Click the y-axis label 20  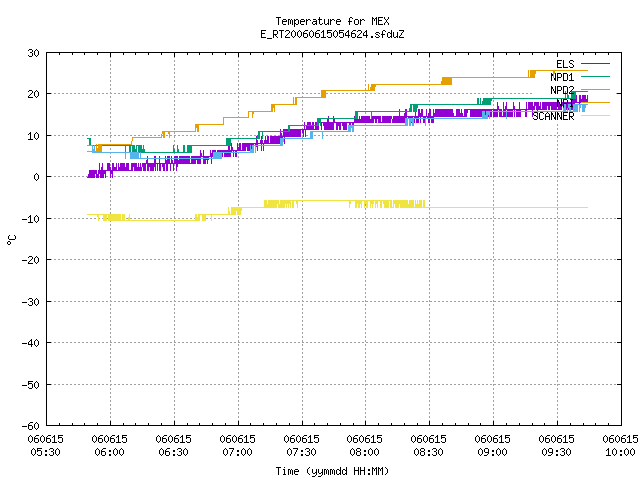point(33,94)
